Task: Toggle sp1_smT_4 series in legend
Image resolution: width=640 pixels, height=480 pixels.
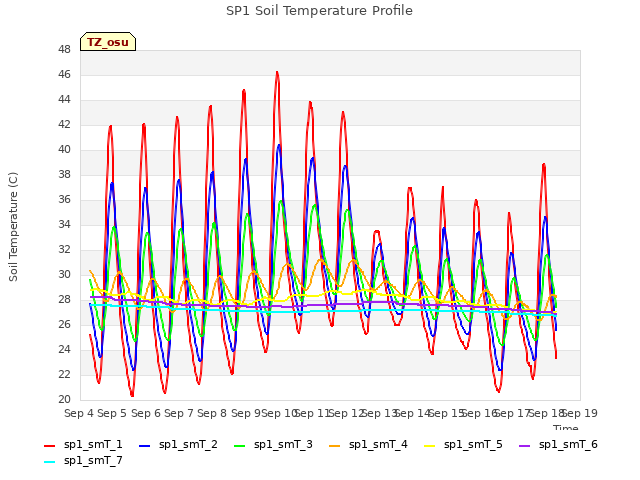Action: [368, 444]
